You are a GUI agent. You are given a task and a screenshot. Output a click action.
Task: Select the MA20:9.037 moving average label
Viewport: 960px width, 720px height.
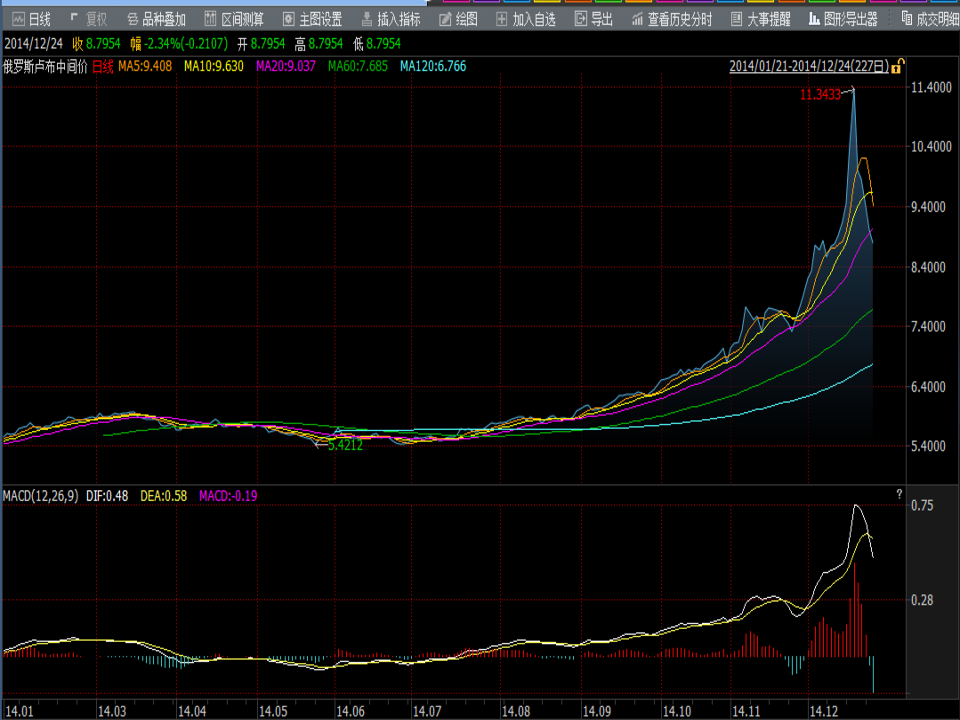pyautogui.click(x=286, y=66)
